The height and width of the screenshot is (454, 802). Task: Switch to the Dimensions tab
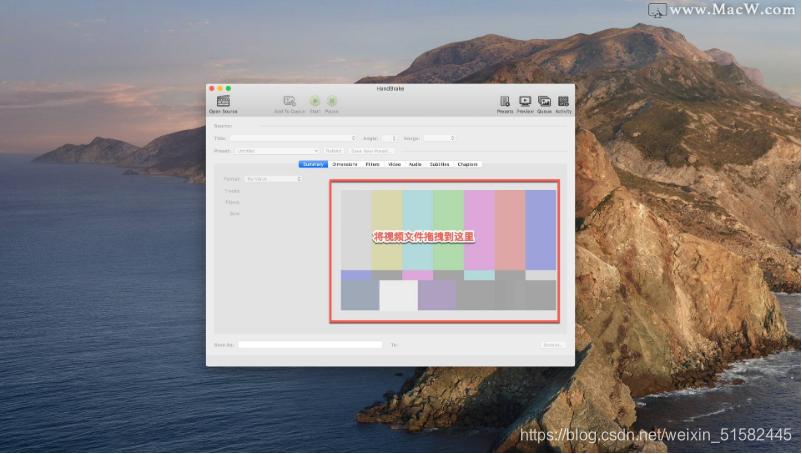pyautogui.click(x=344, y=164)
